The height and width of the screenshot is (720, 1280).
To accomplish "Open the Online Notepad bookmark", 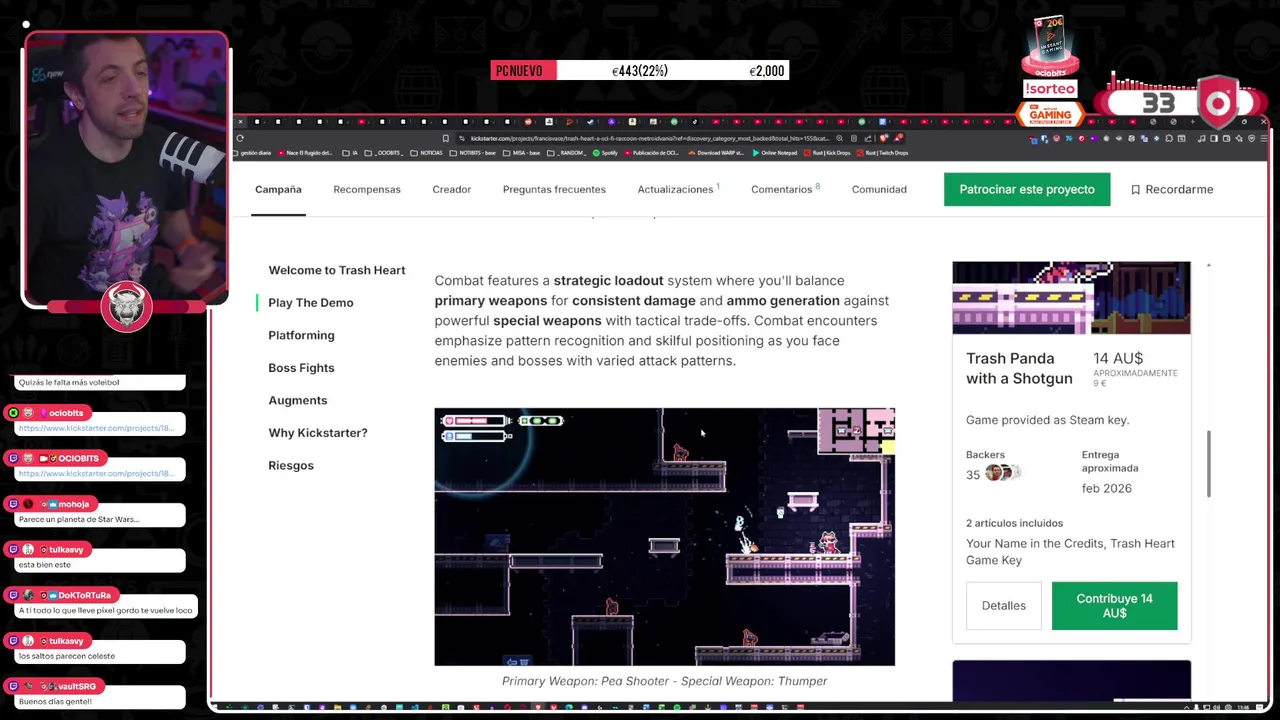I will point(775,153).
